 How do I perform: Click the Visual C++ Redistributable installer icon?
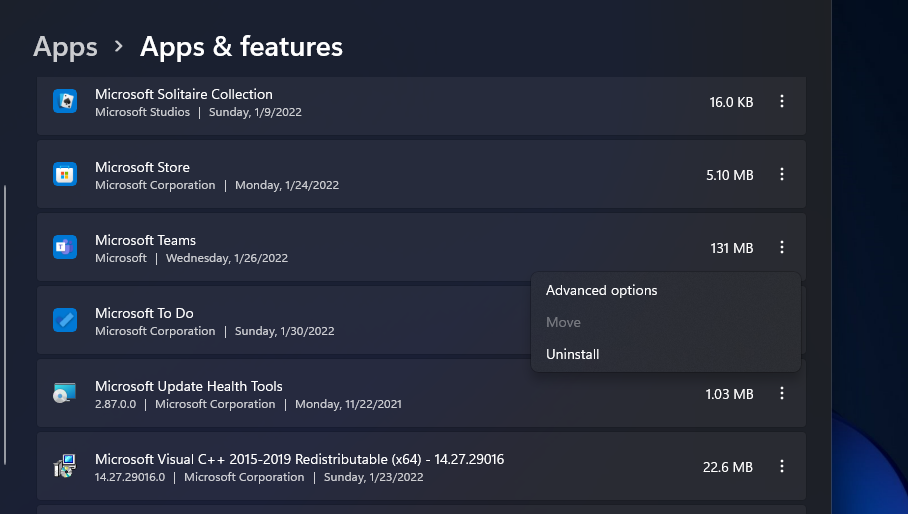[65, 466]
